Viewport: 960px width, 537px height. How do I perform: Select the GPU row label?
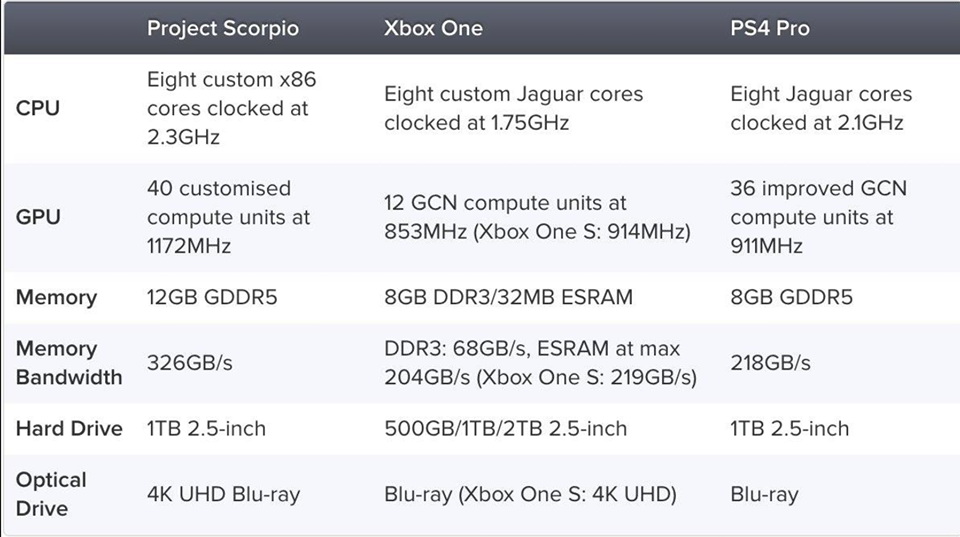click(38, 217)
